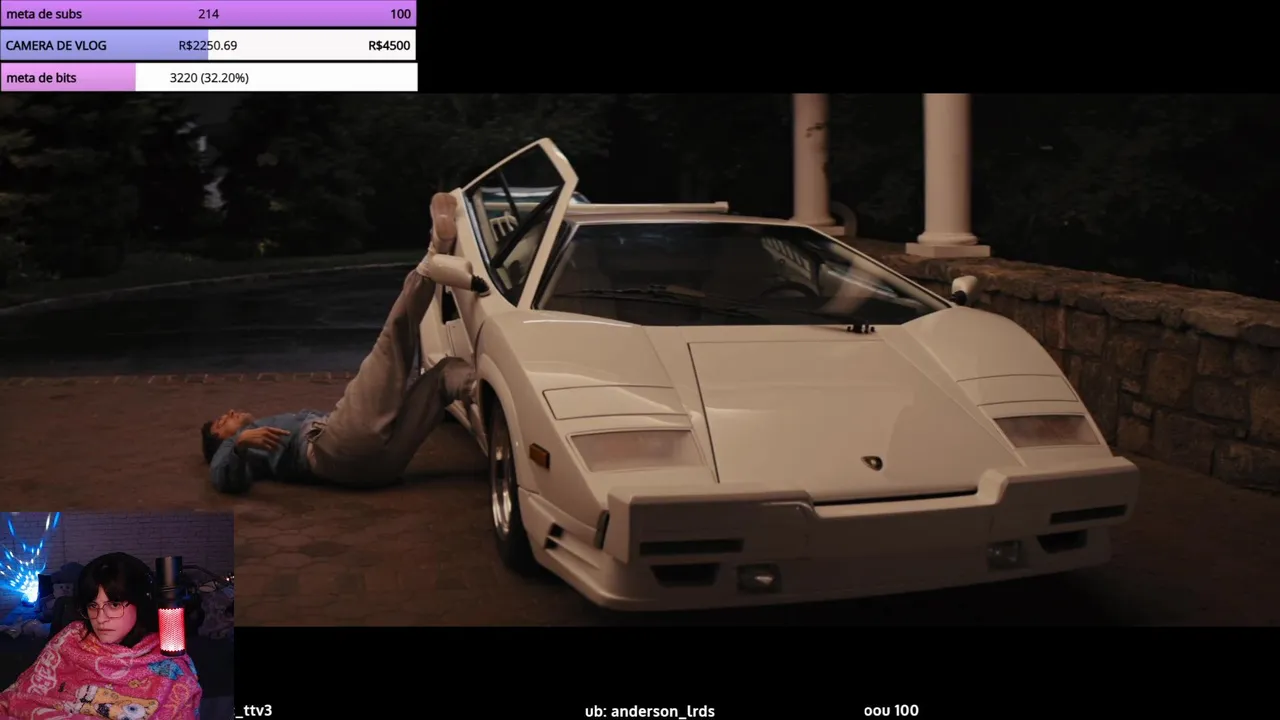Click the CAMERA DE VLOG donation goal bar
This screenshot has width=1280, height=720.
pyautogui.click(x=208, y=45)
